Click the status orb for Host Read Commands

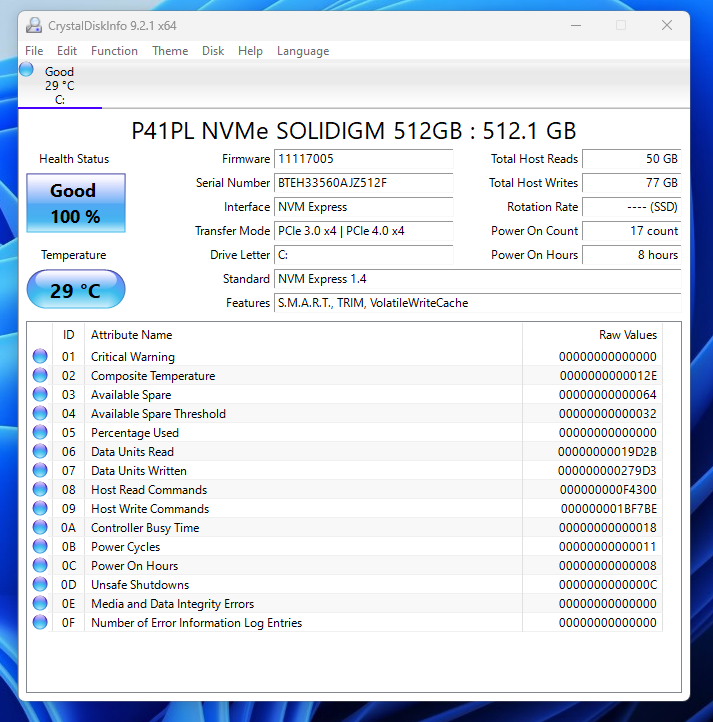40,489
